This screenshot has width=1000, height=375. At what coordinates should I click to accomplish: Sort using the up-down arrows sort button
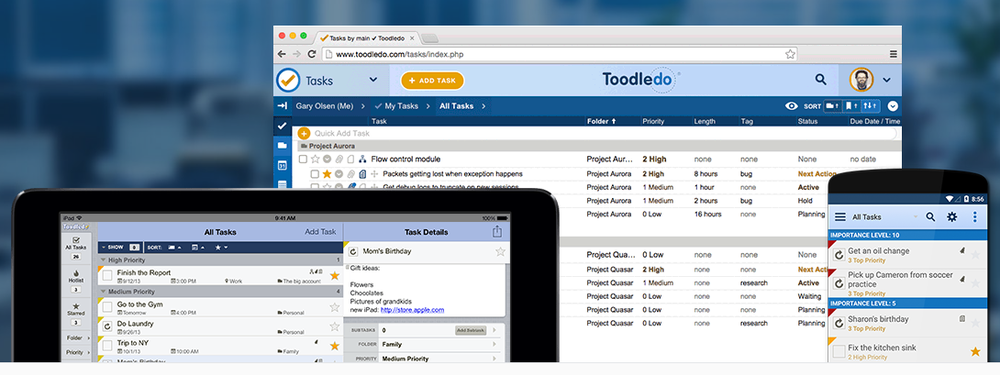870,106
